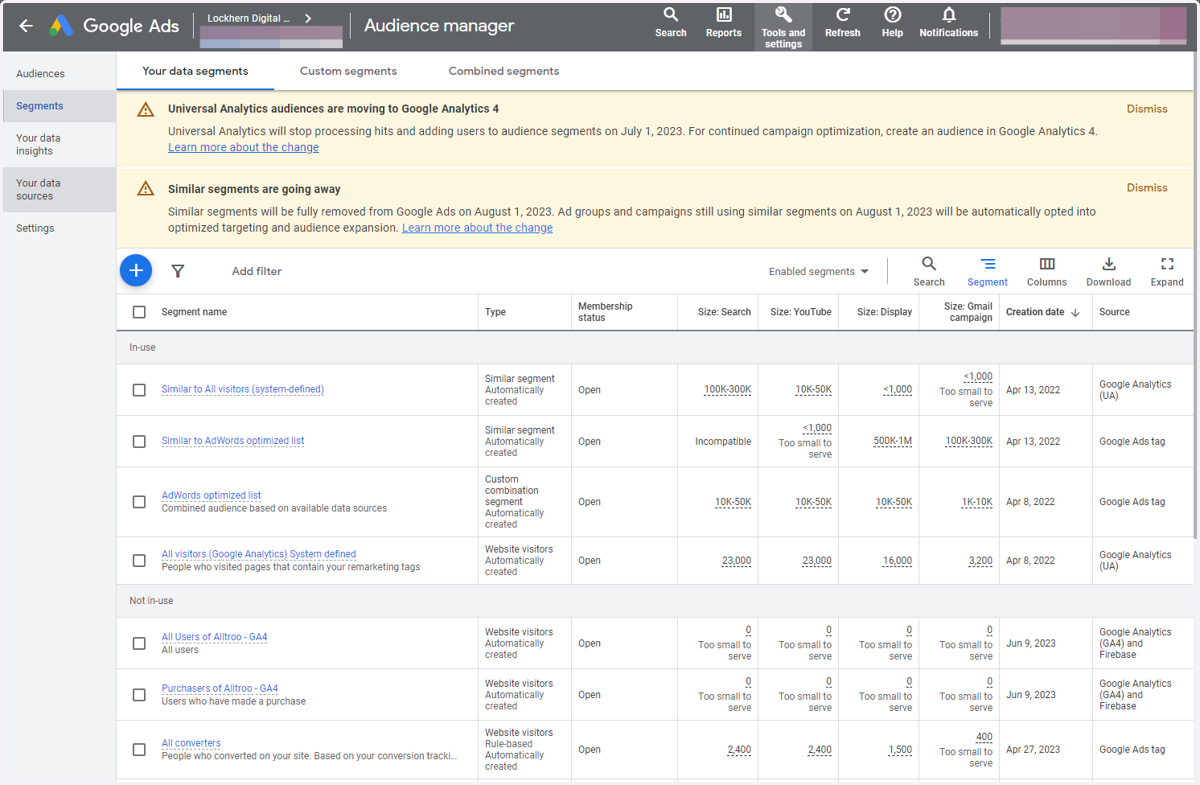Open Learn more link in the Similar segments notice
1200x785 pixels.
coord(477,228)
